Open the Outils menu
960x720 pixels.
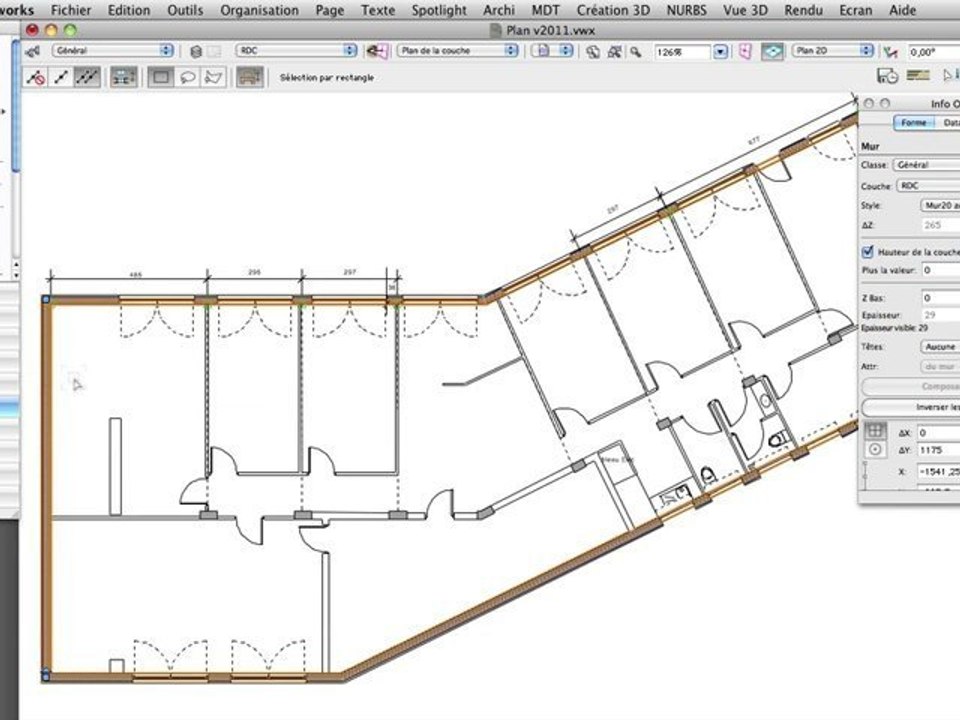[185, 10]
